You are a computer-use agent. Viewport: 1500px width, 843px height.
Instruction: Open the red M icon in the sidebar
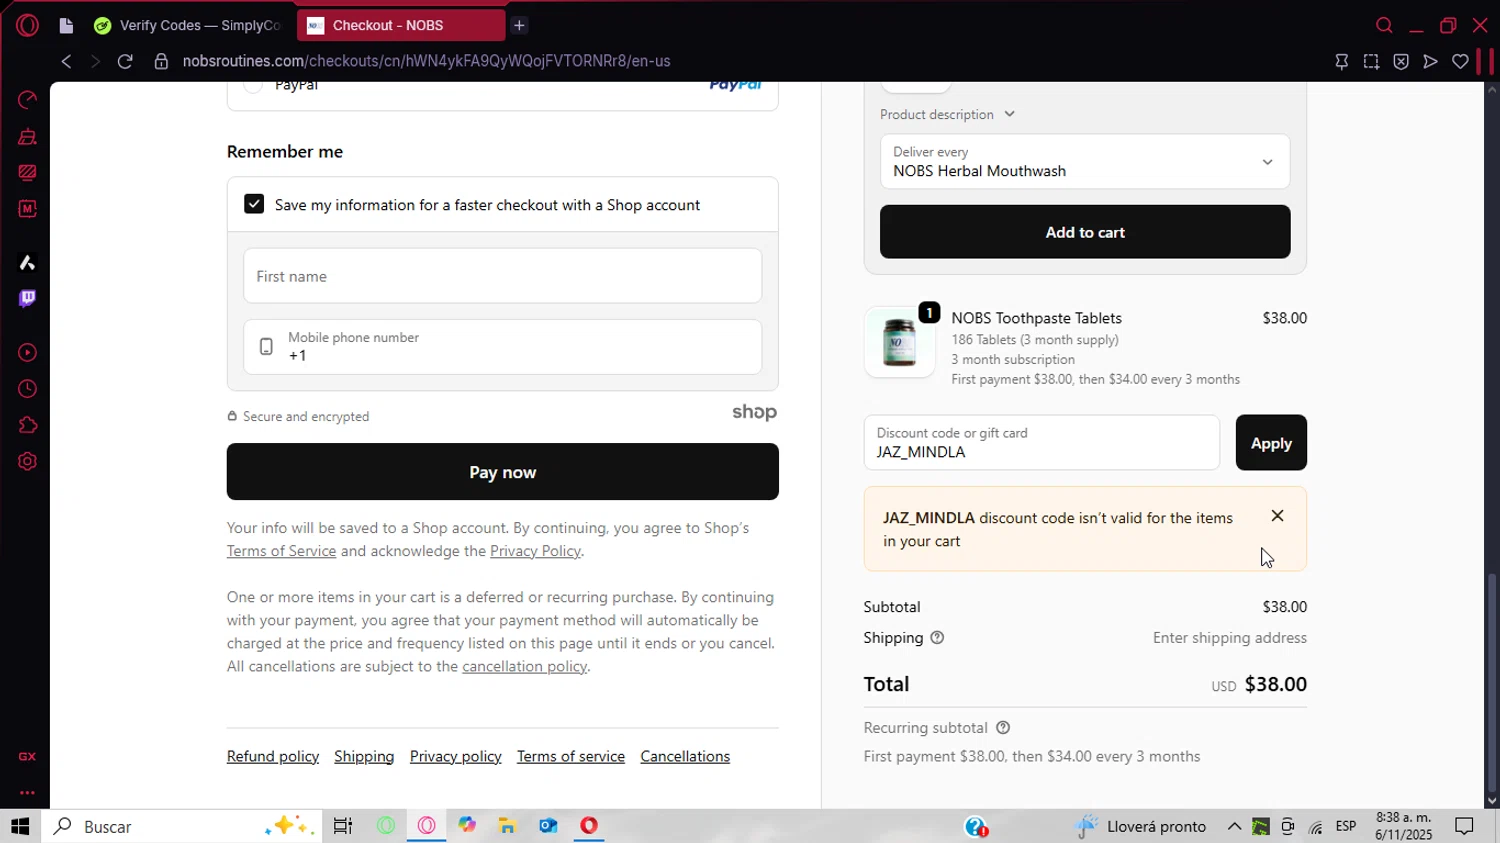tap(27, 209)
